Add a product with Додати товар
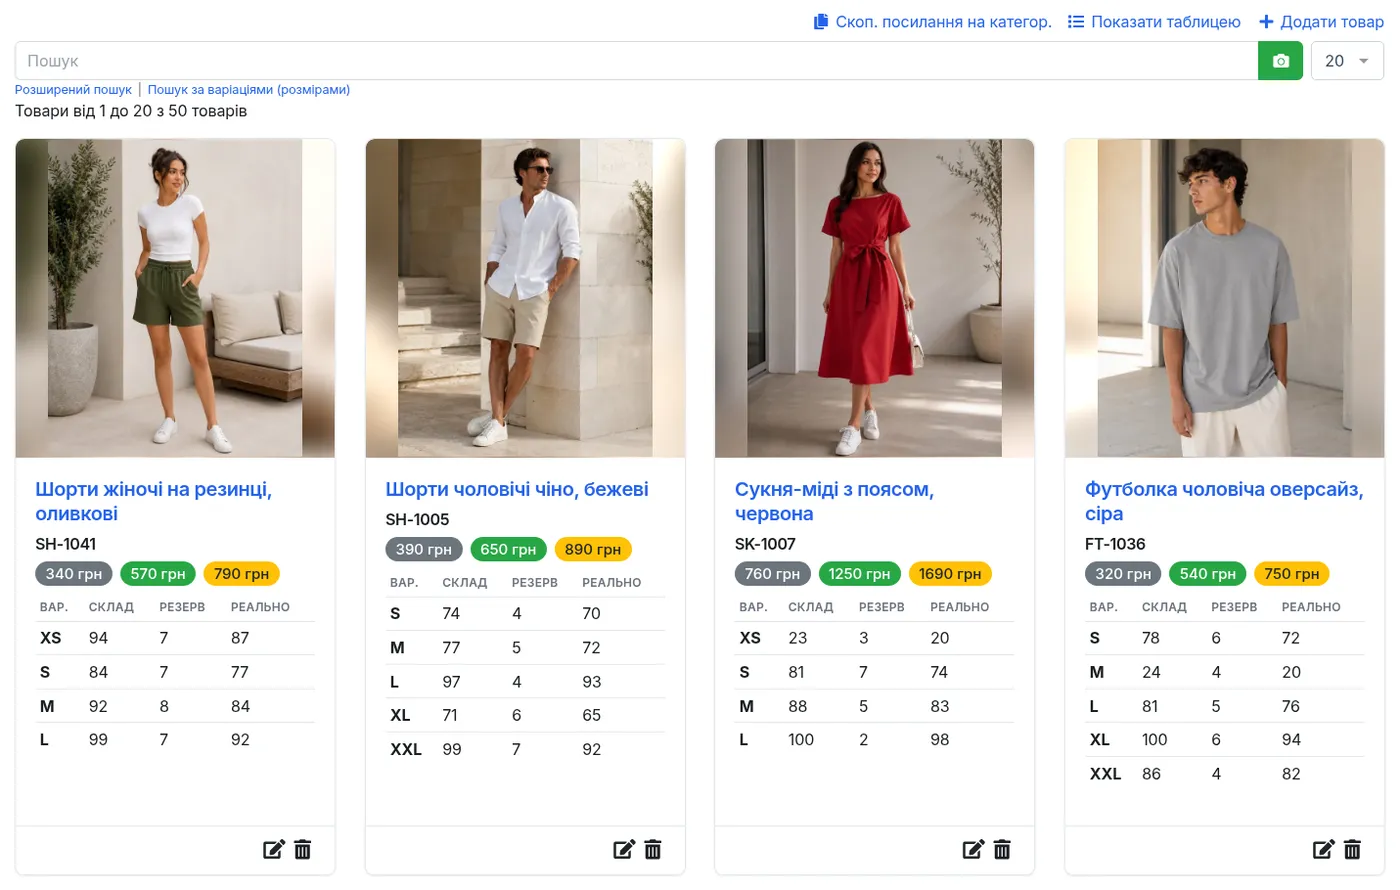 tap(1321, 22)
